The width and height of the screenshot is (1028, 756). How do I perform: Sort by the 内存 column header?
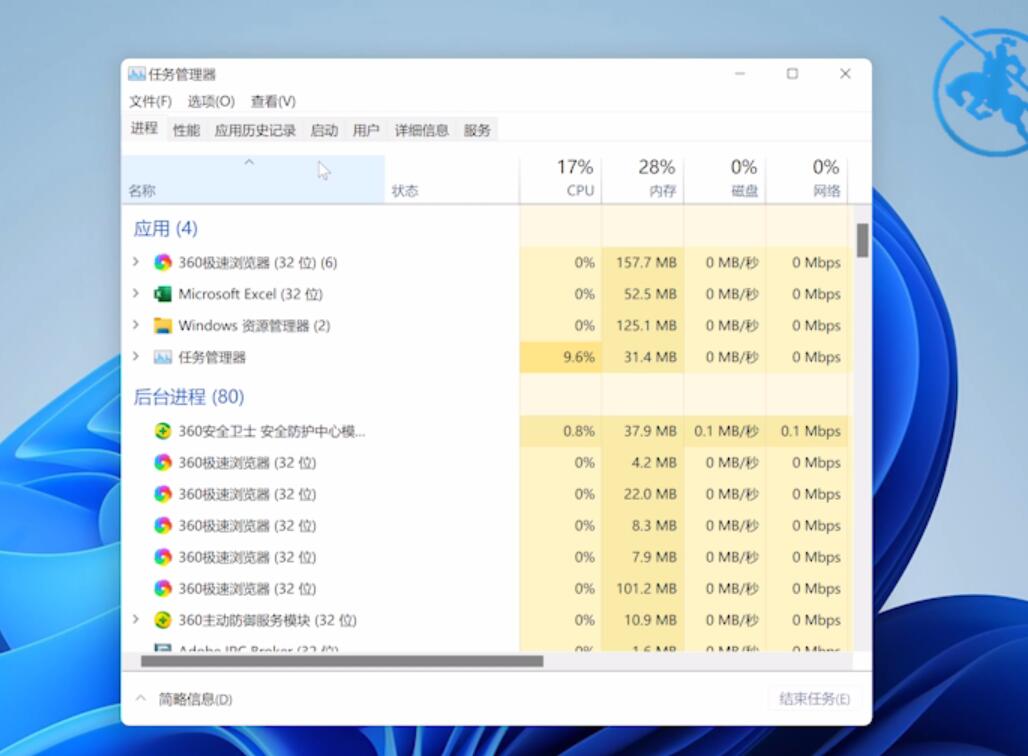[x=642, y=178]
